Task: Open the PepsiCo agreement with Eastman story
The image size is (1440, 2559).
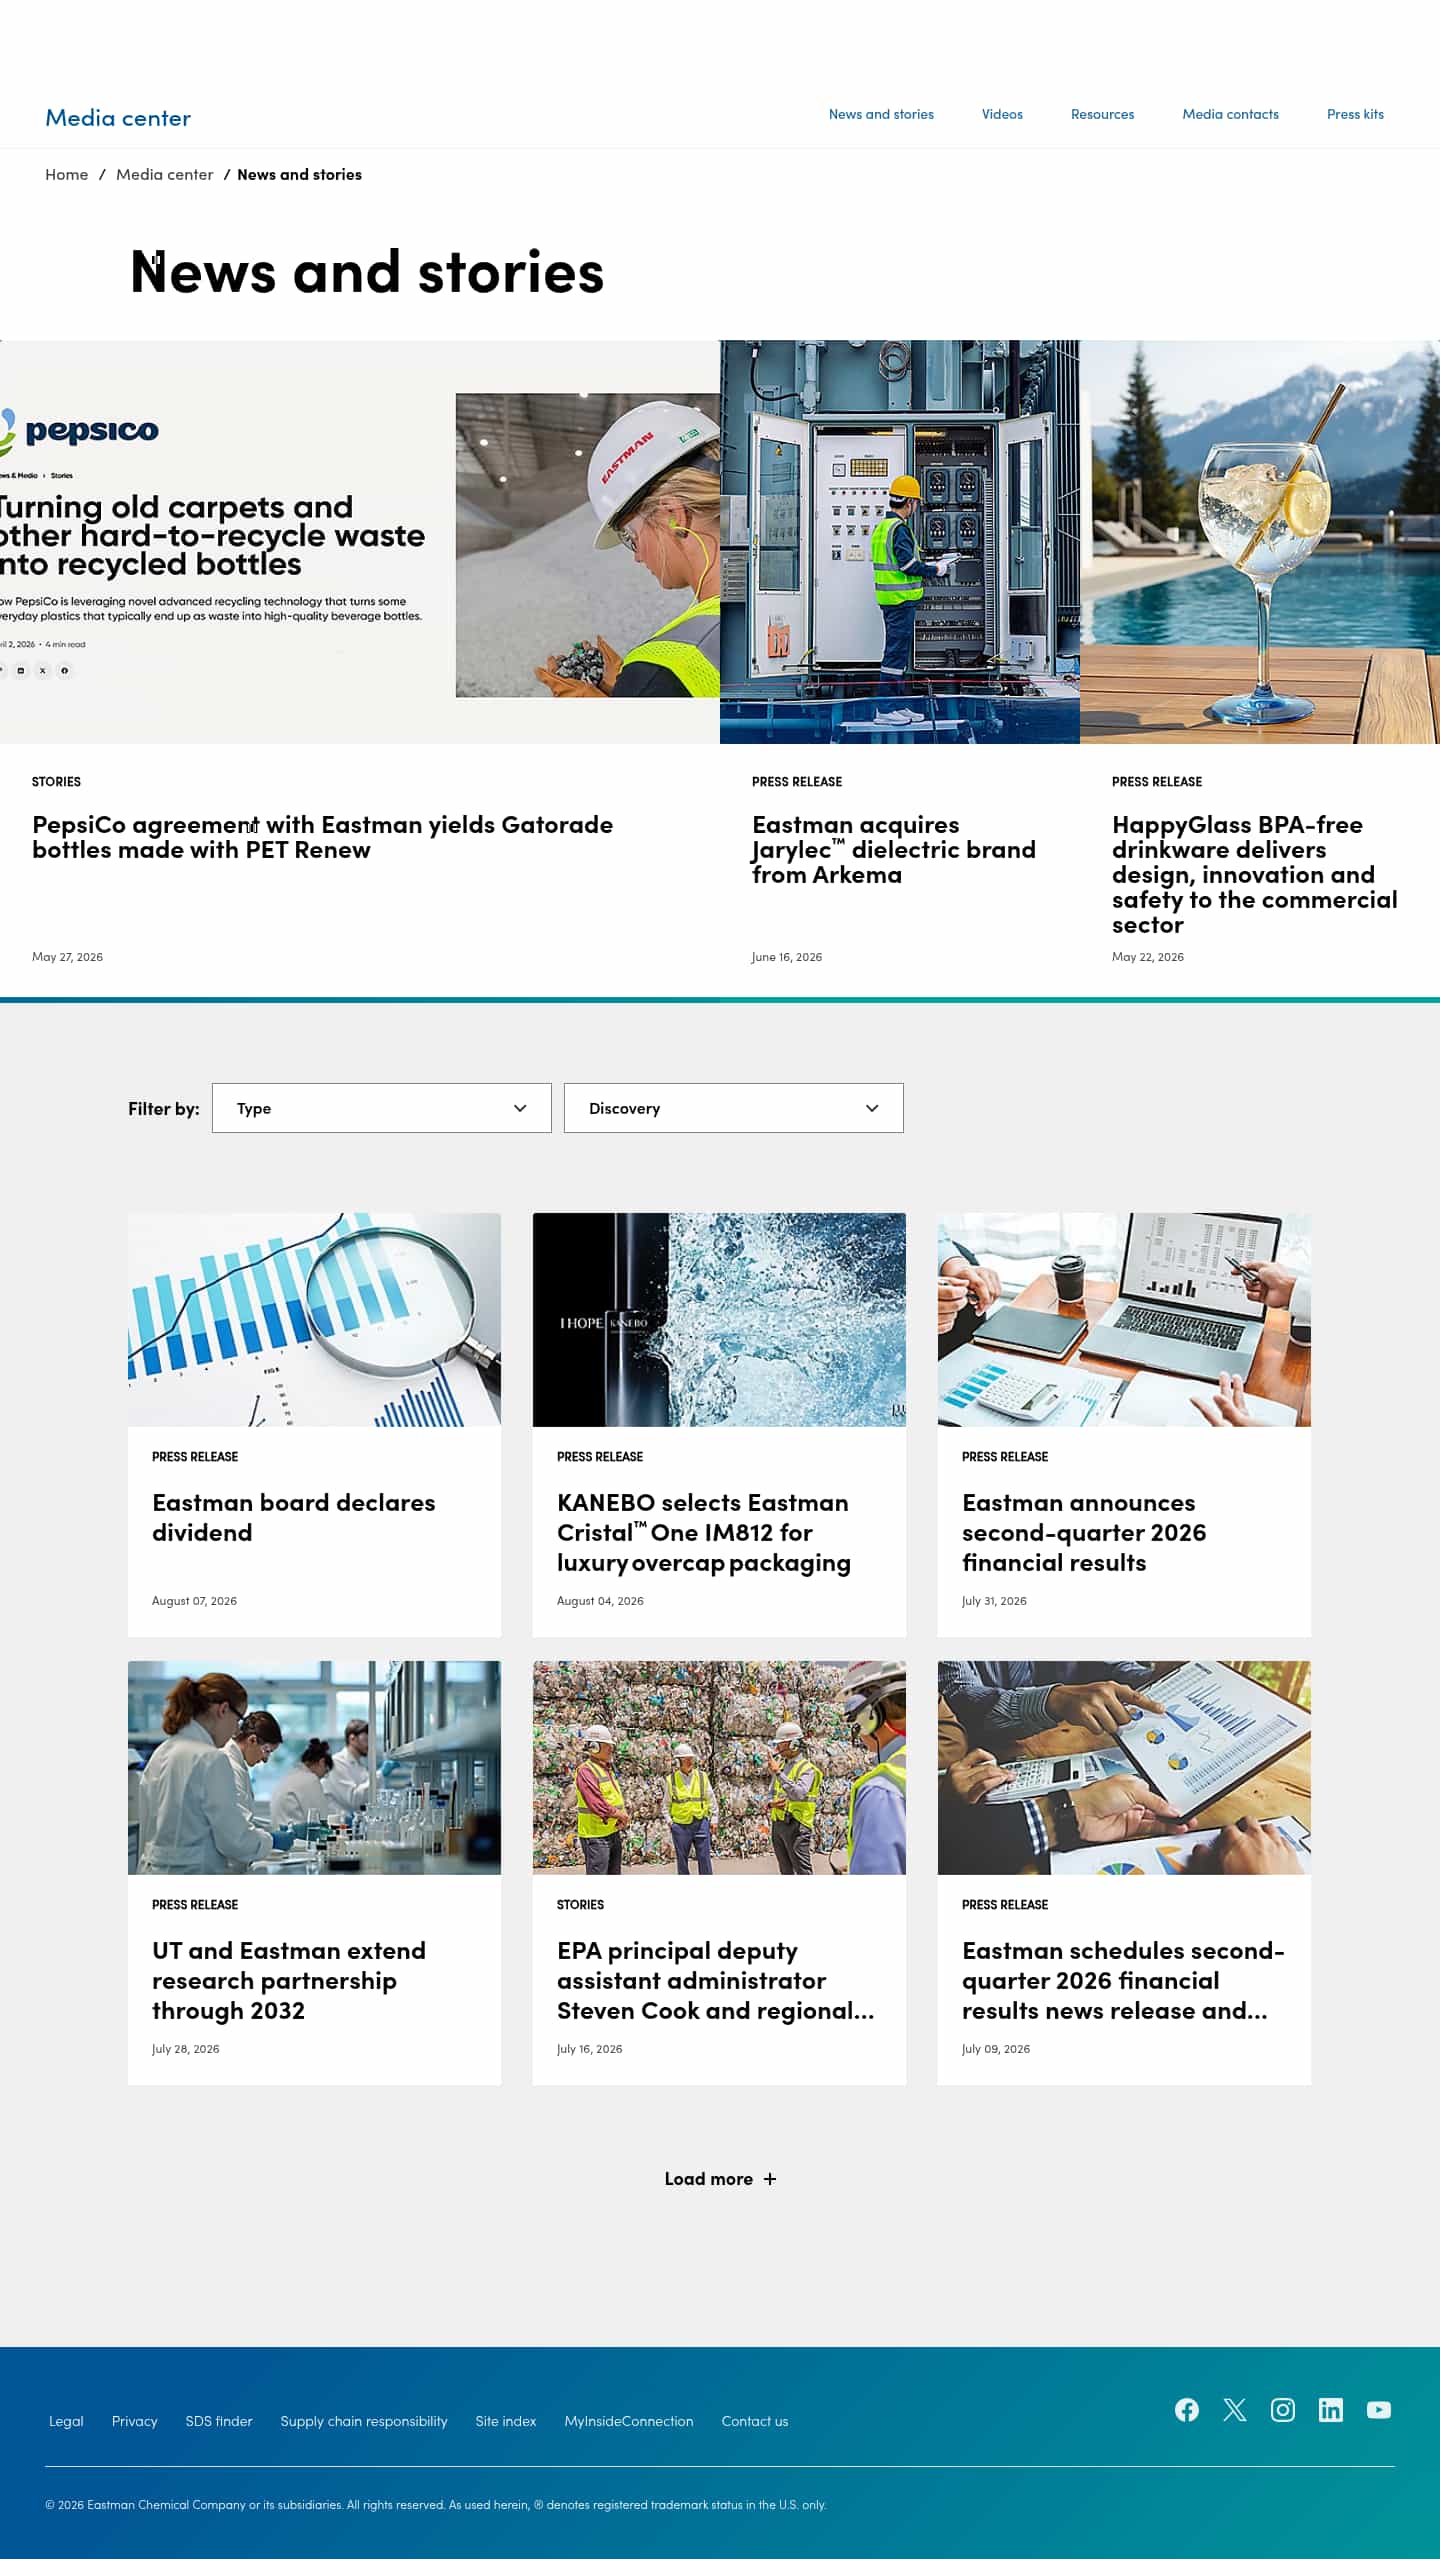Action: (x=322, y=837)
